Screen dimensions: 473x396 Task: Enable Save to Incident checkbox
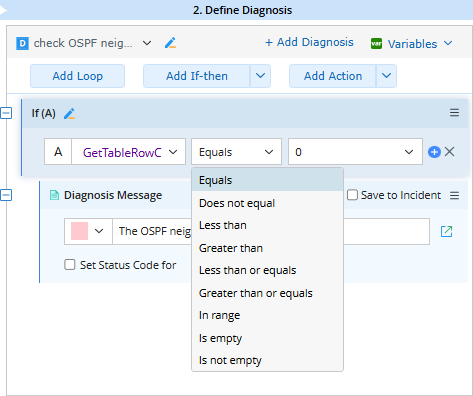click(352, 195)
